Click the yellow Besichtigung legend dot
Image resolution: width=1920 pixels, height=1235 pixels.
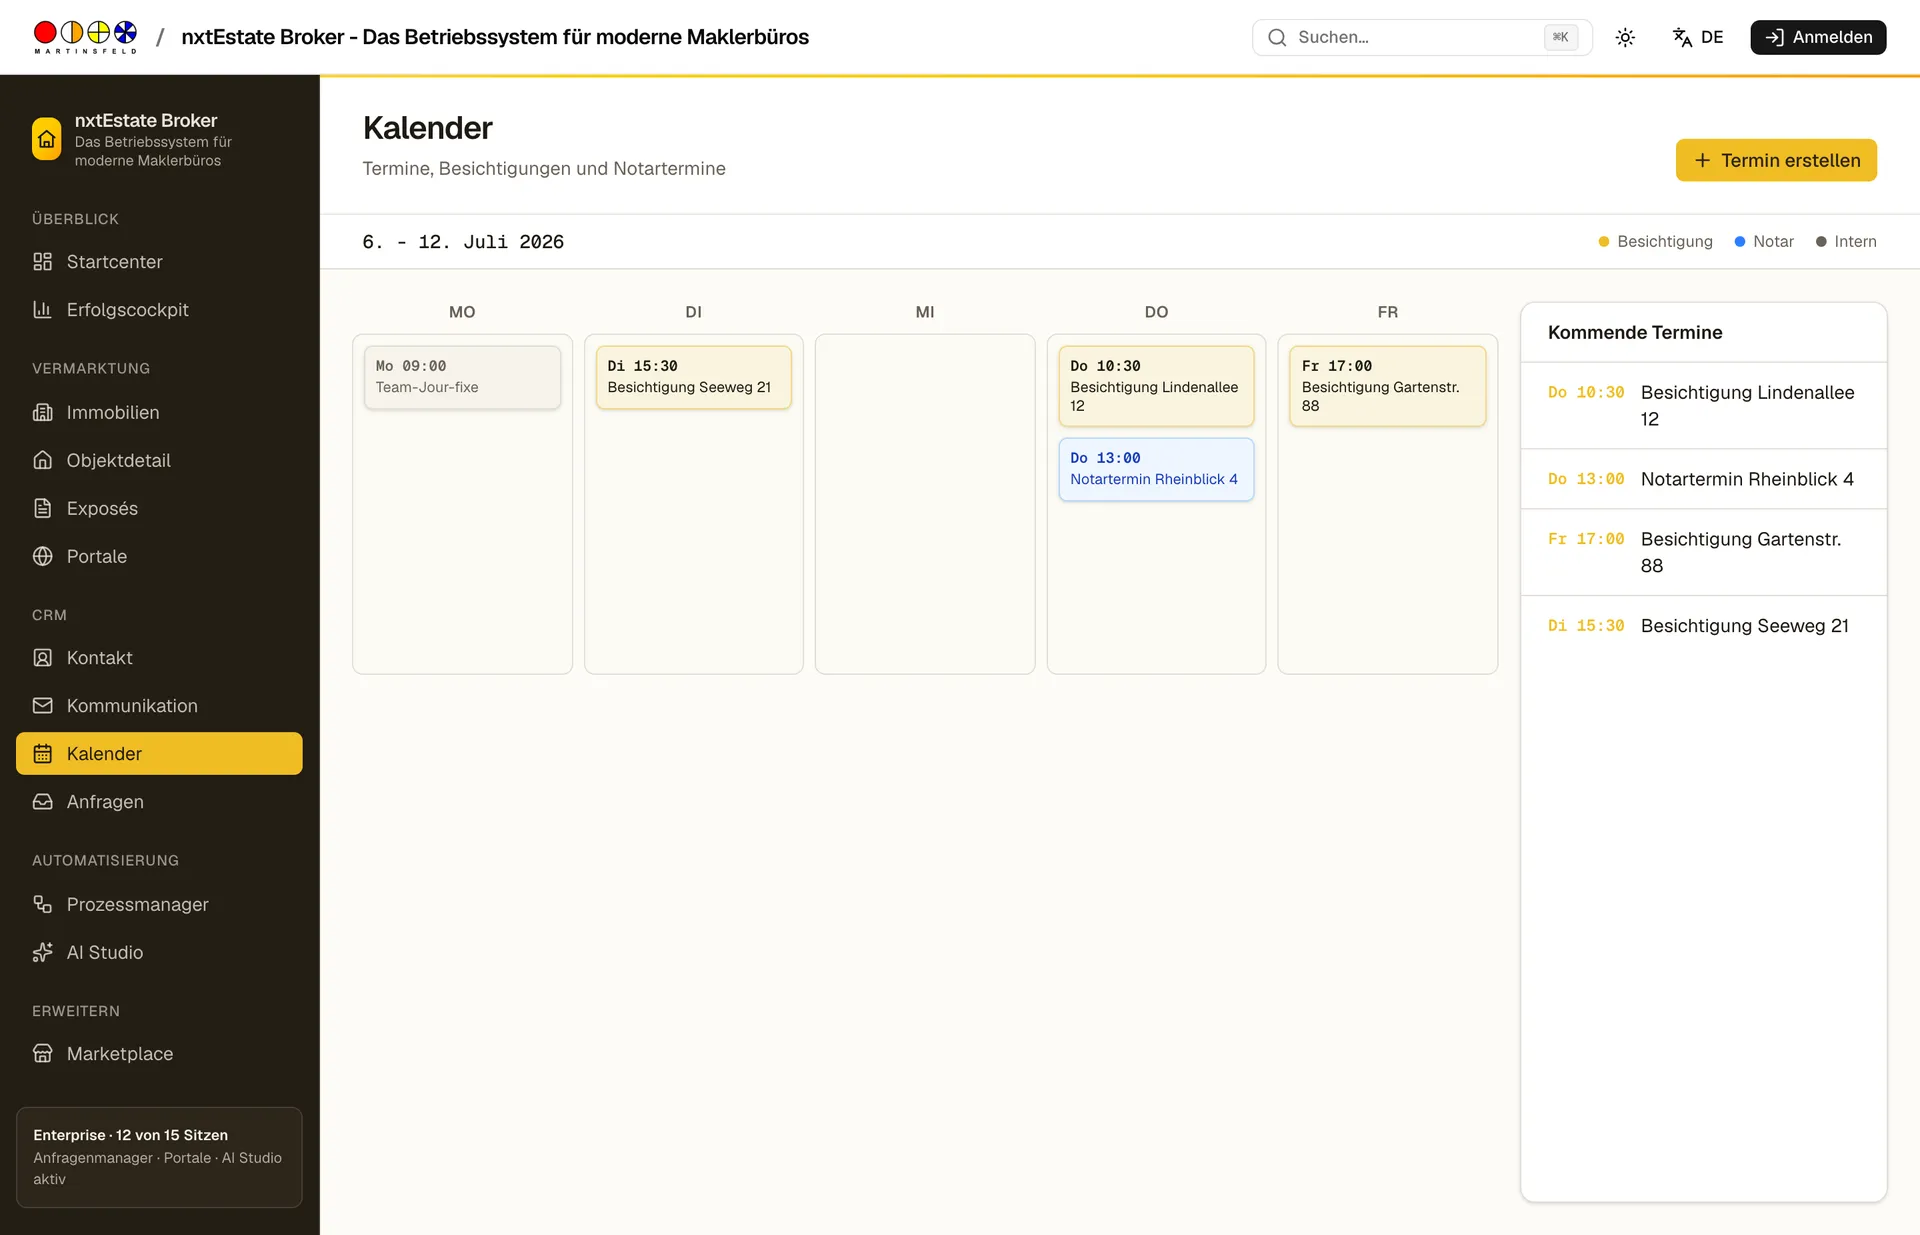click(1604, 242)
